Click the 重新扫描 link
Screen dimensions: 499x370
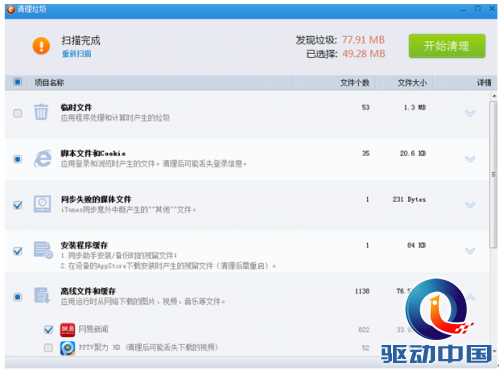click(x=77, y=54)
